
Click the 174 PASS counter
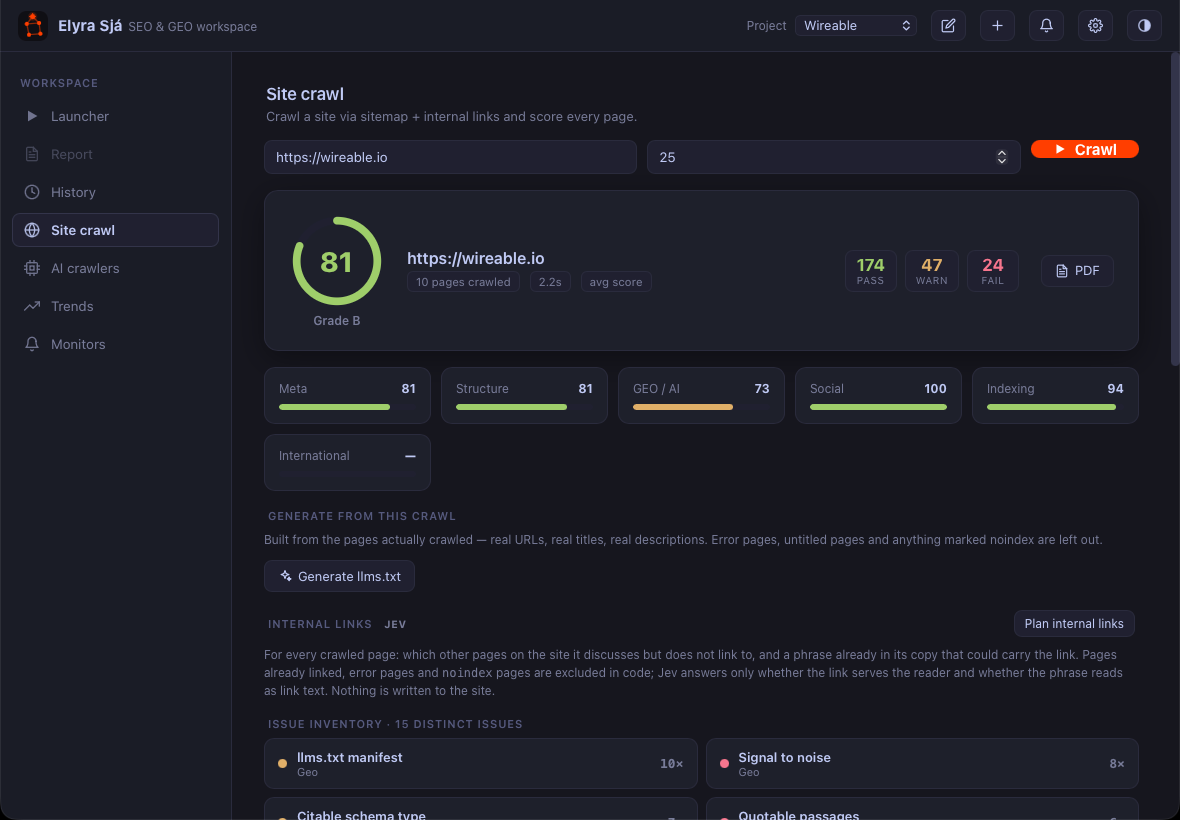coord(871,271)
